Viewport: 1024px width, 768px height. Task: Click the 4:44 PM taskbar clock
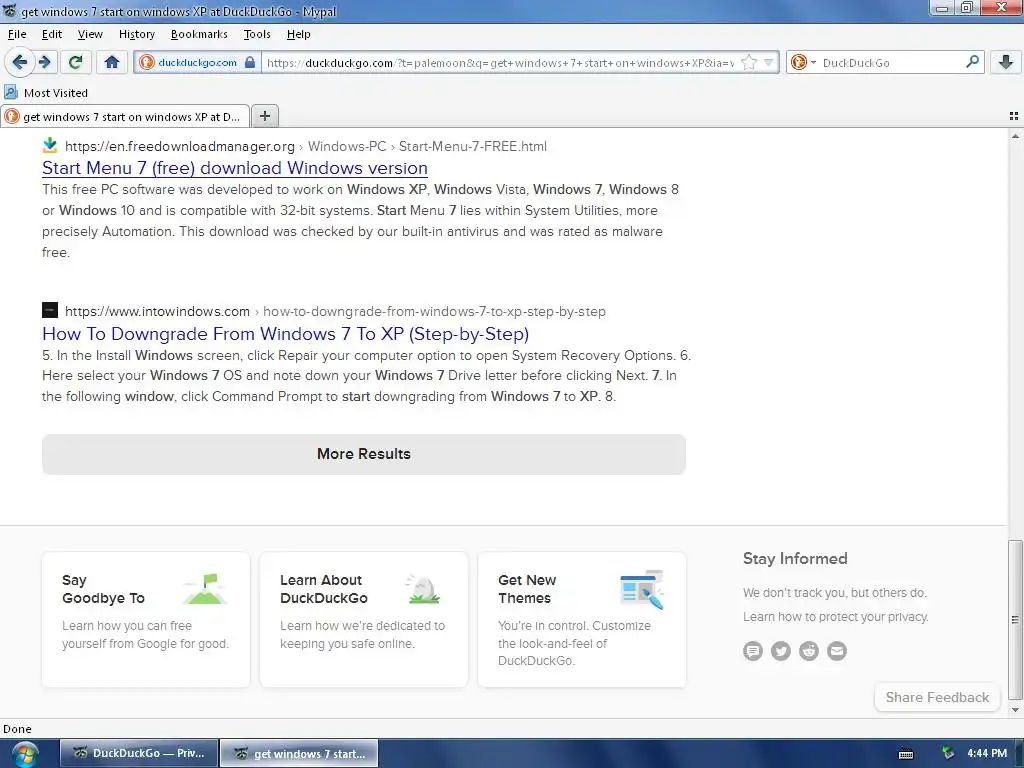pos(987,754)
